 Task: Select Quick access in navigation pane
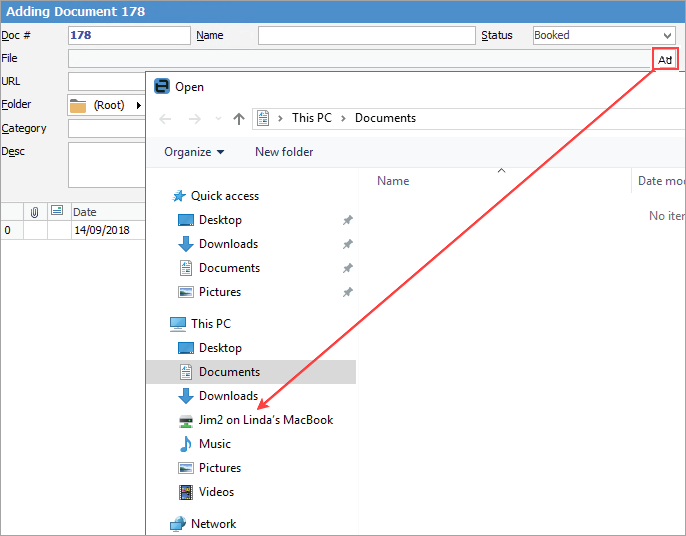coord(225,196)
